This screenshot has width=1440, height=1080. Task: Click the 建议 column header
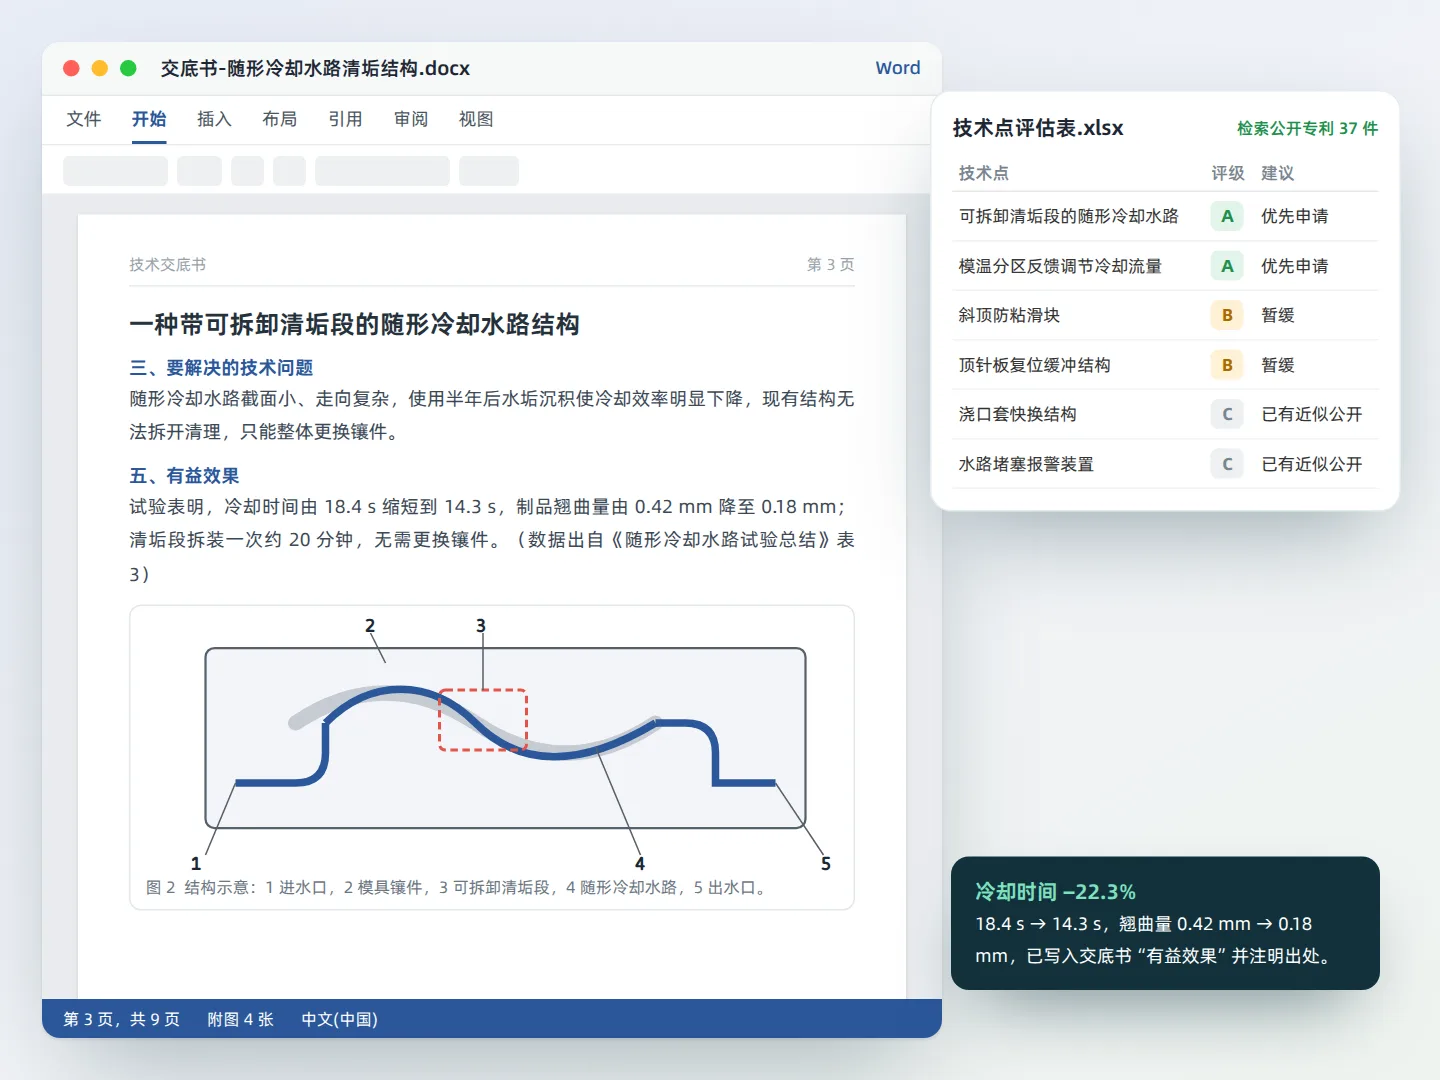[1278, 173]
